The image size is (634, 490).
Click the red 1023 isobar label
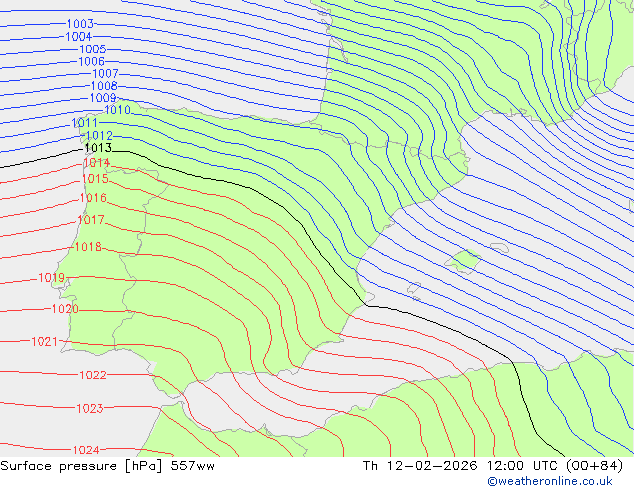coord(90,408)
